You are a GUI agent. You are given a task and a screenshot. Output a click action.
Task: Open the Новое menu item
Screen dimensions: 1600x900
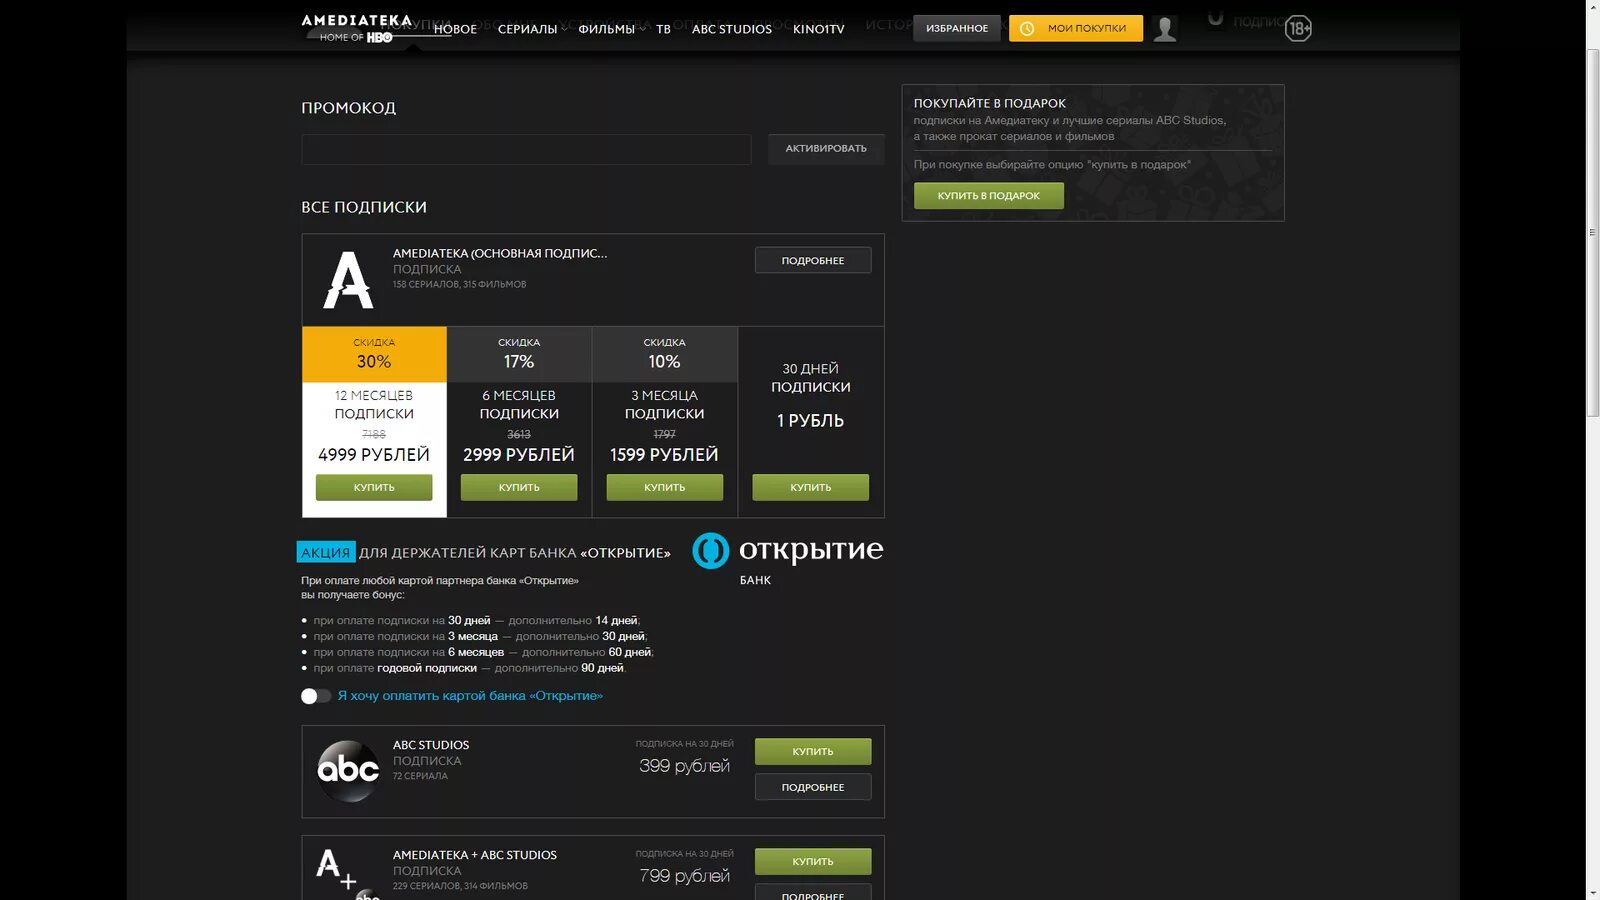pos(455,29)
